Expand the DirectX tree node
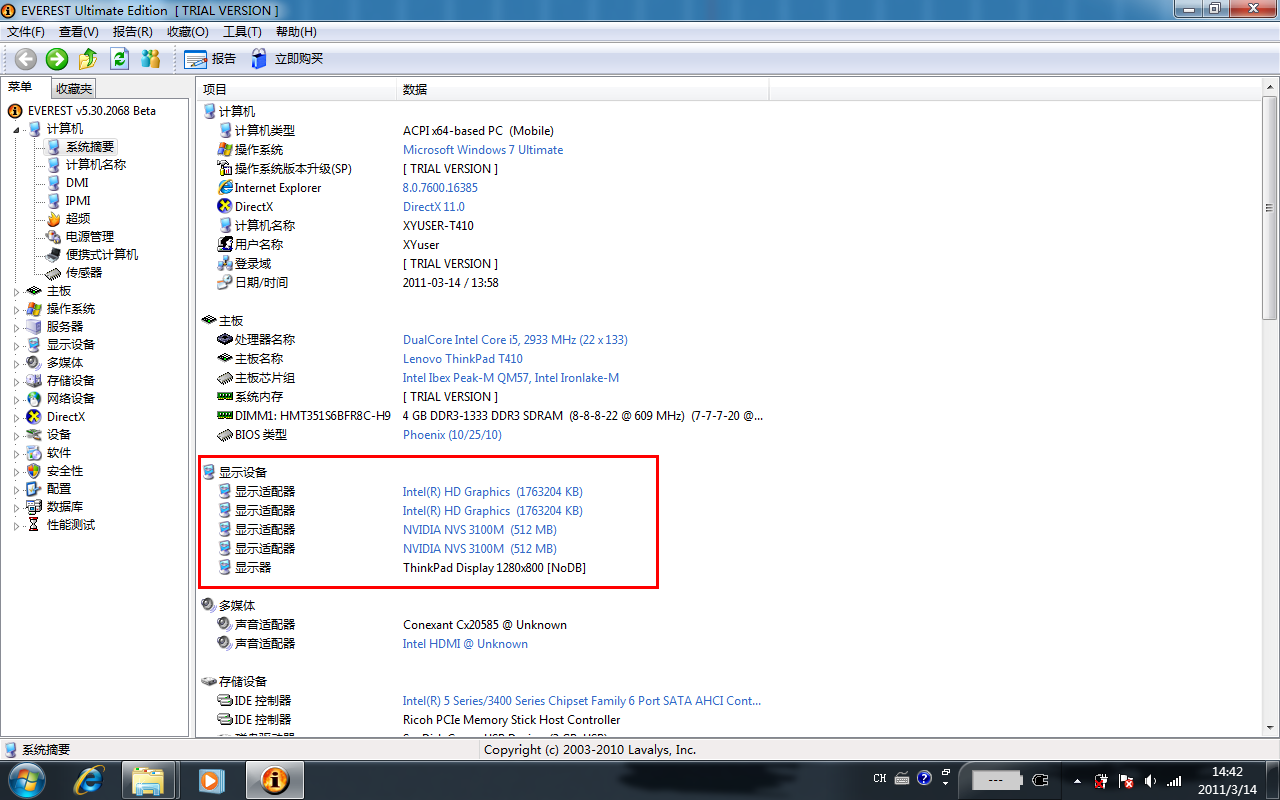This screenshot has height=800, width=1280. (17, 417)
